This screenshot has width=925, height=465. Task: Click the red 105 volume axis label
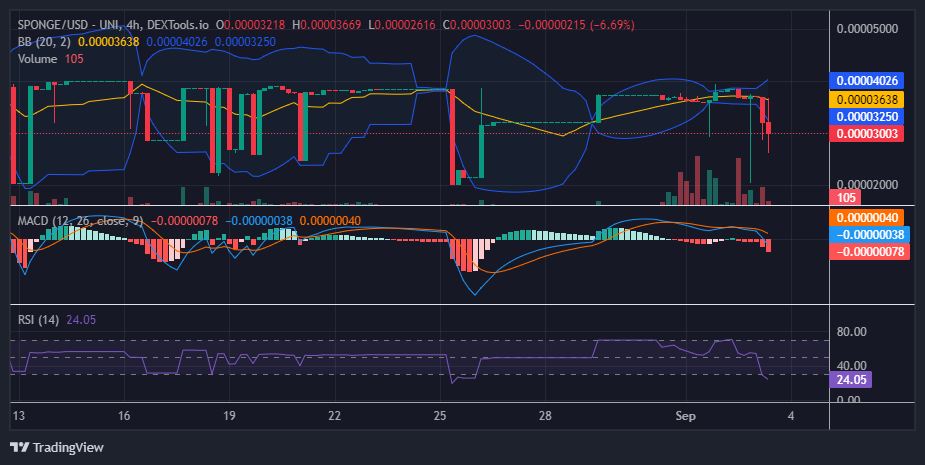point(845,198)
